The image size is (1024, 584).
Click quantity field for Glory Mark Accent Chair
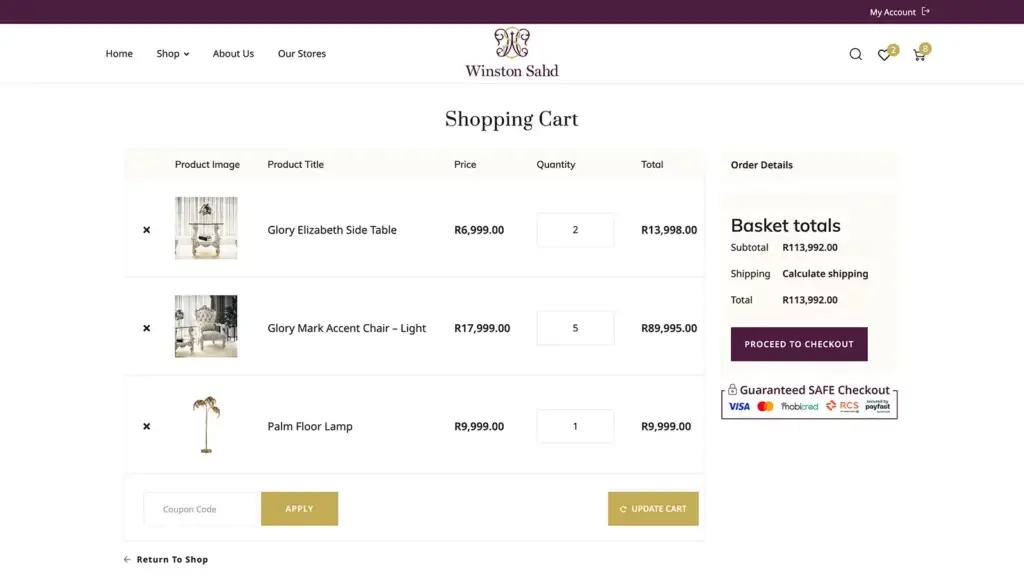tap(575, 328)
